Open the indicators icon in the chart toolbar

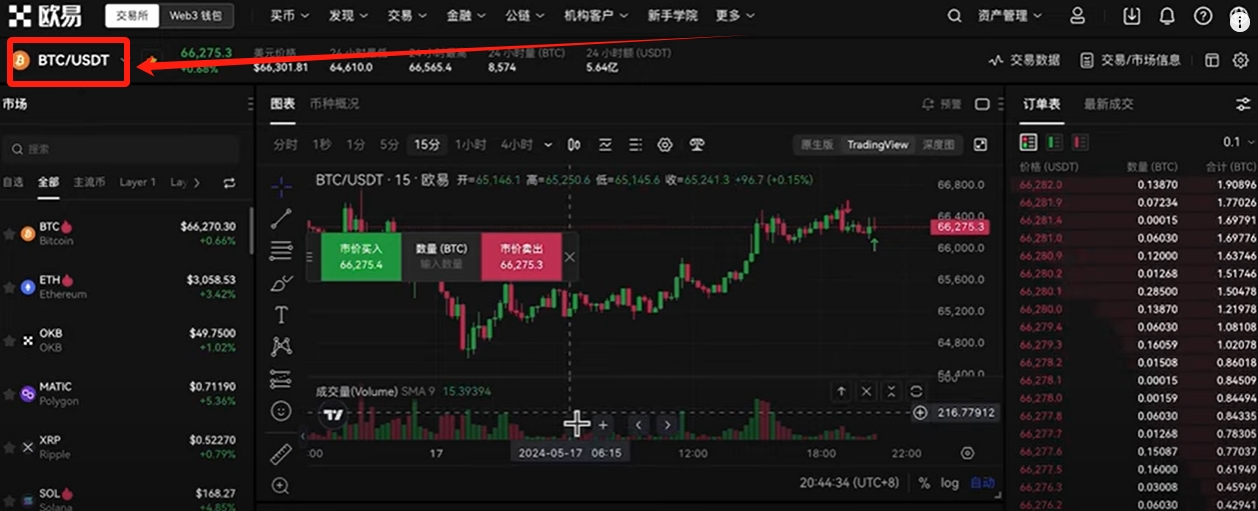click(x=607, y=144)
